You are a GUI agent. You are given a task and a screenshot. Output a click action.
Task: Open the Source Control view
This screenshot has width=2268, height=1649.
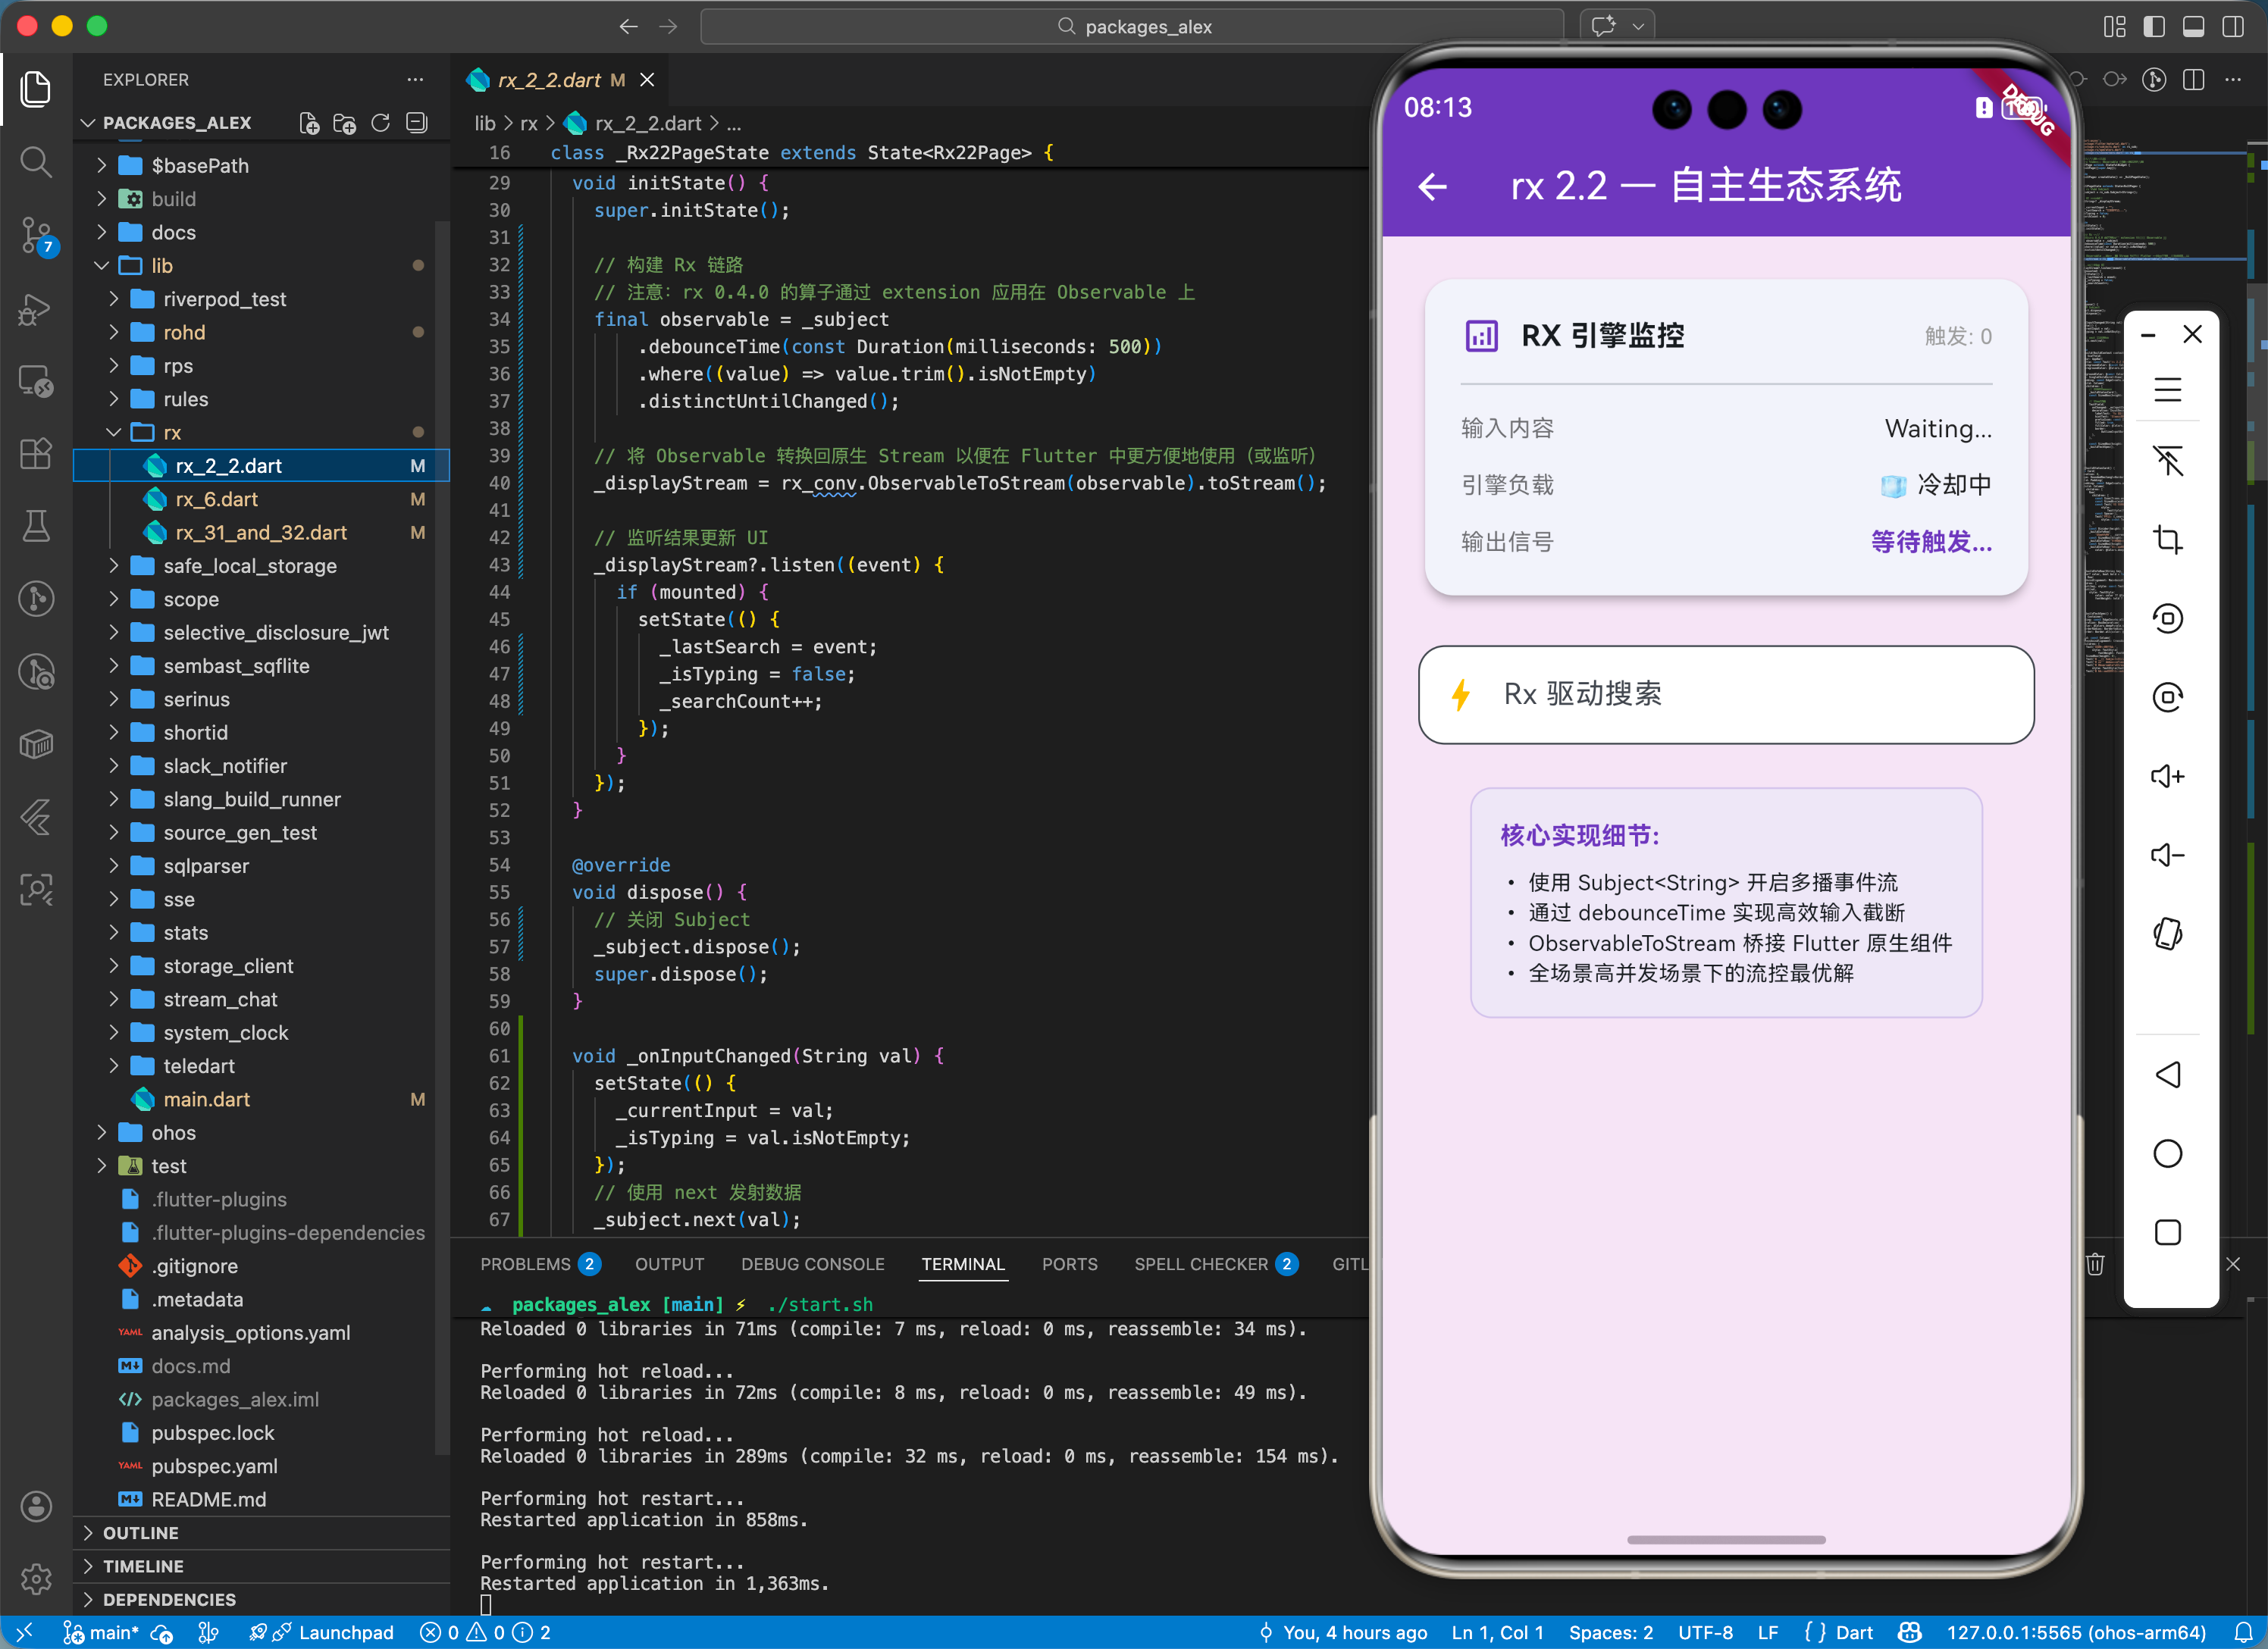tap(36, 235)
